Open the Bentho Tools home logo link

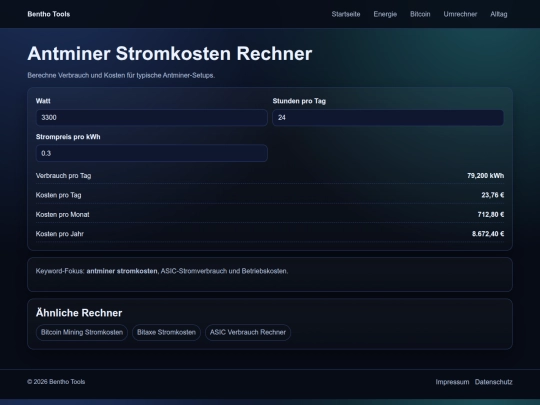point(49,14)
